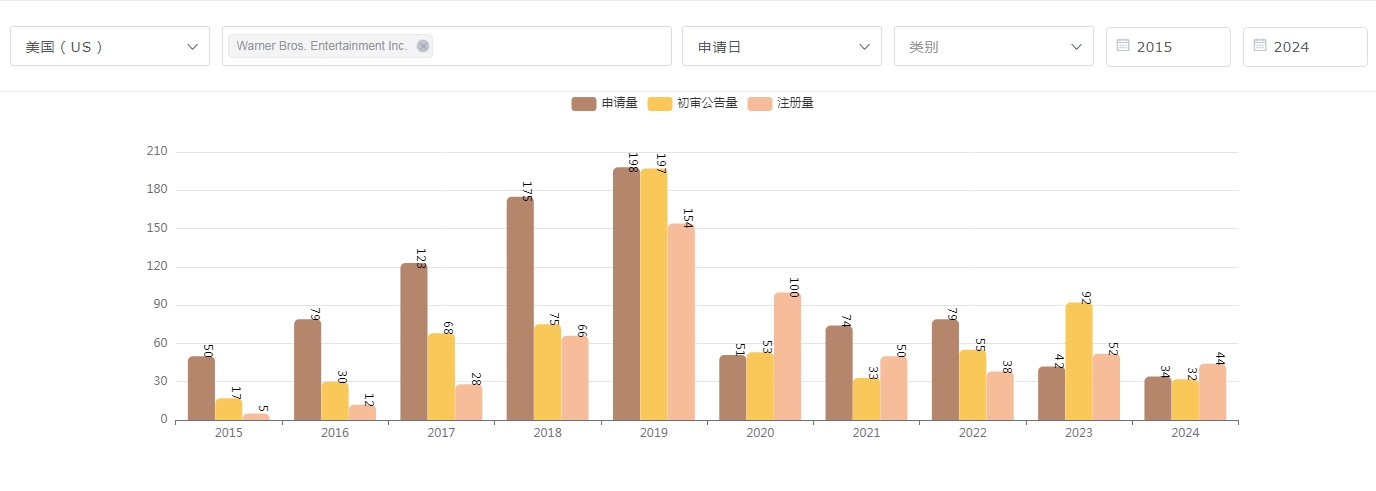1376x491 pixels.
Task: Click the brown 申请量 legend swatch
Action: pyautogui.click(x=584, y=103)
